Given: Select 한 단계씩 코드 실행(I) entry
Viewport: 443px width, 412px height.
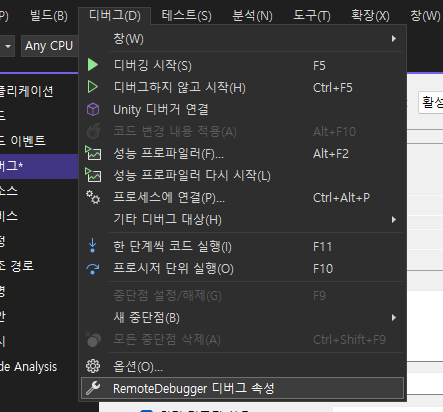Looking at the screenshot, I should (242, 246).
